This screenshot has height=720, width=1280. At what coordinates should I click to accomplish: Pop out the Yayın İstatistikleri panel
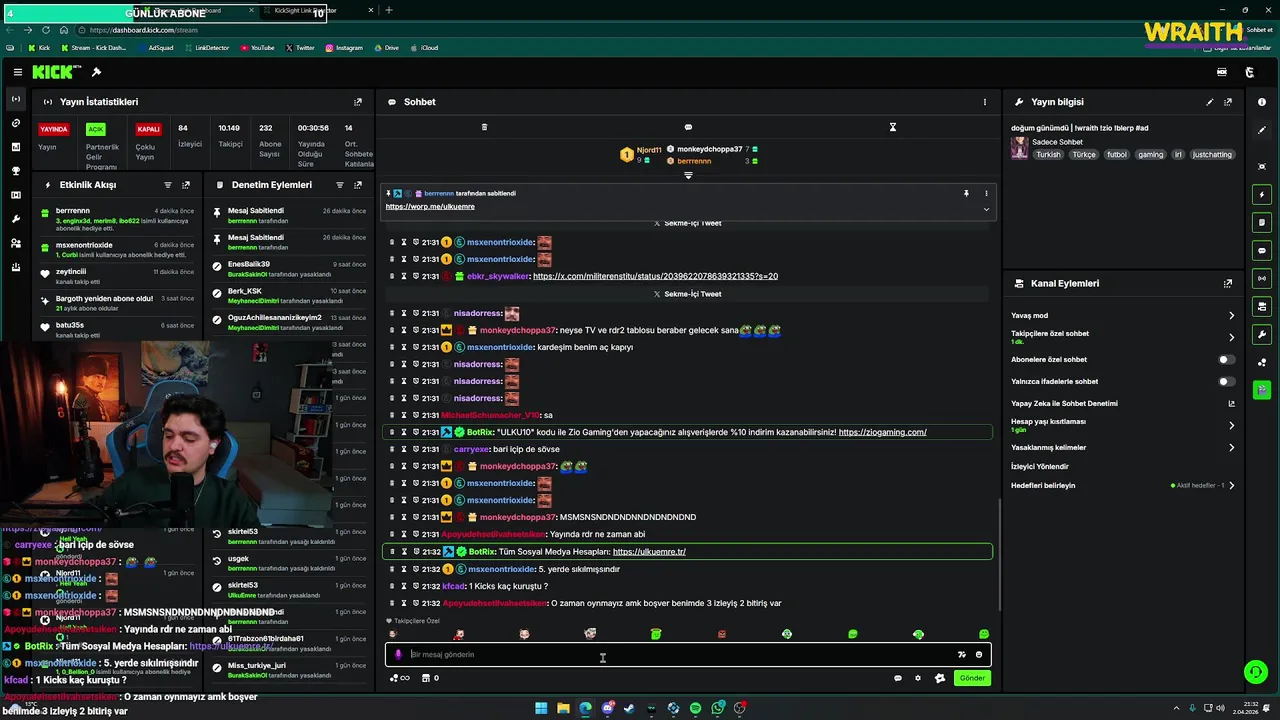pyautogui.click(x=357, y=102)
